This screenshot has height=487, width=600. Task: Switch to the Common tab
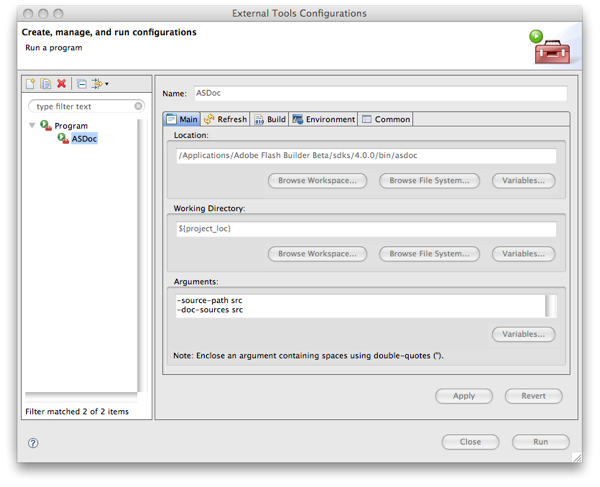[386, 119]
